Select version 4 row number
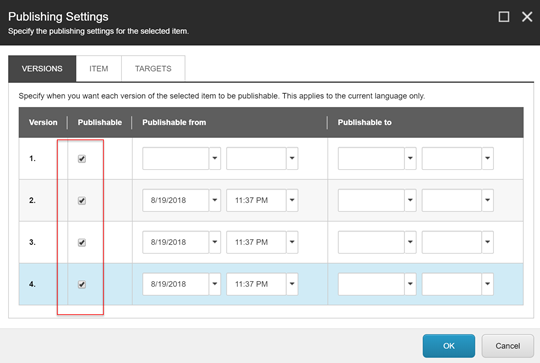 pyautogui.click(x=32, y=284)
